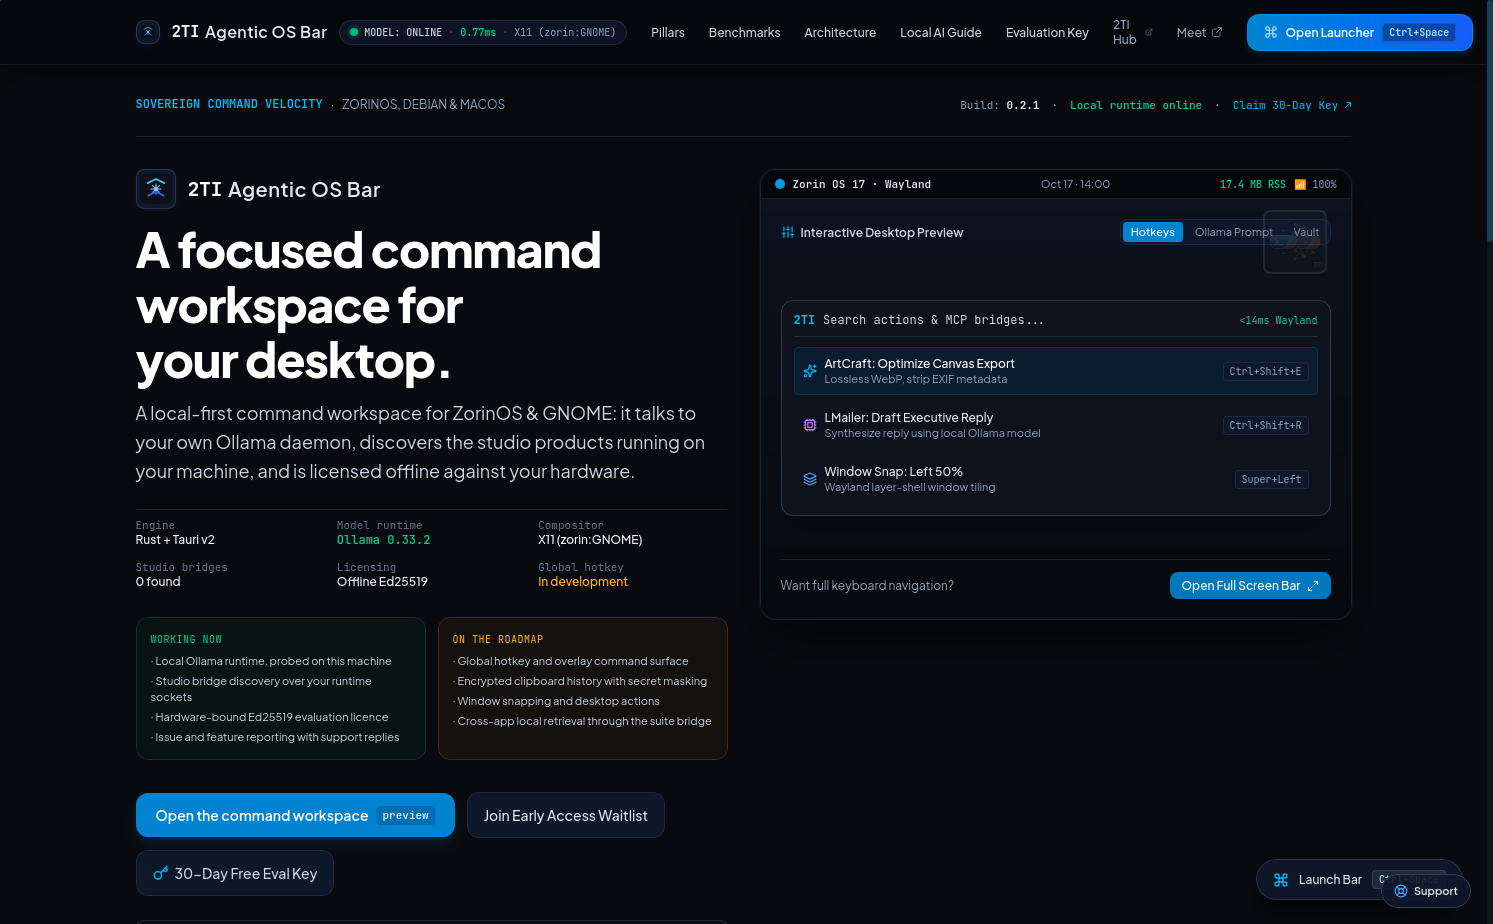Click the Window Snap layers icon

[x=810, y=479]
